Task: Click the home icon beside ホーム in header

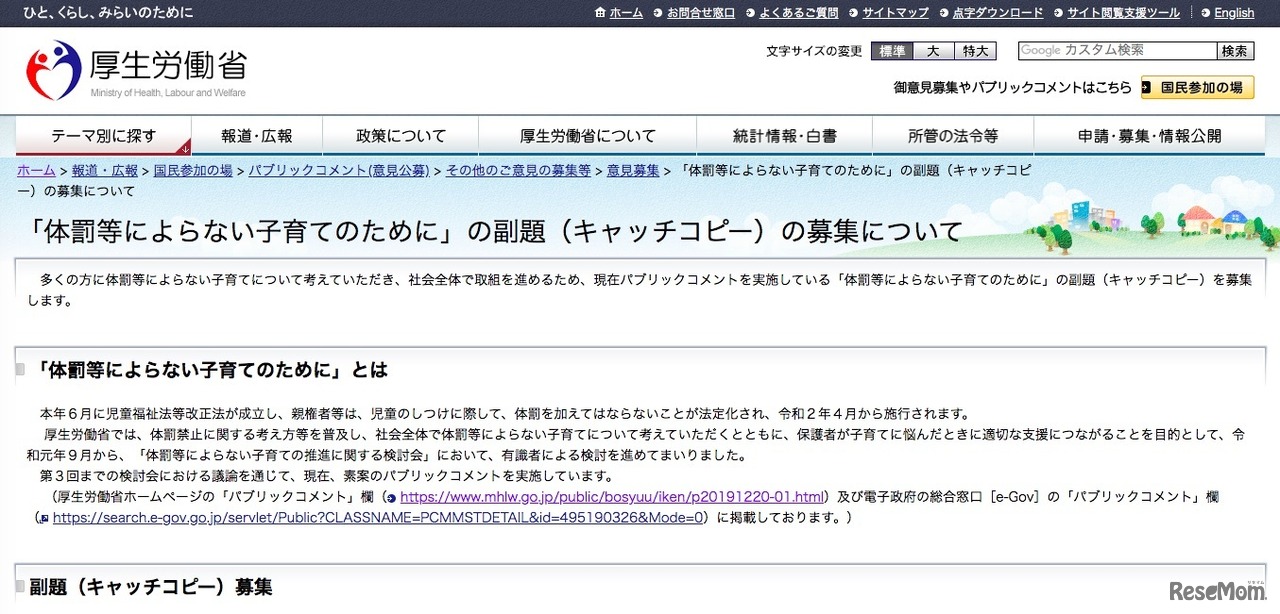Action: (602, 13)
